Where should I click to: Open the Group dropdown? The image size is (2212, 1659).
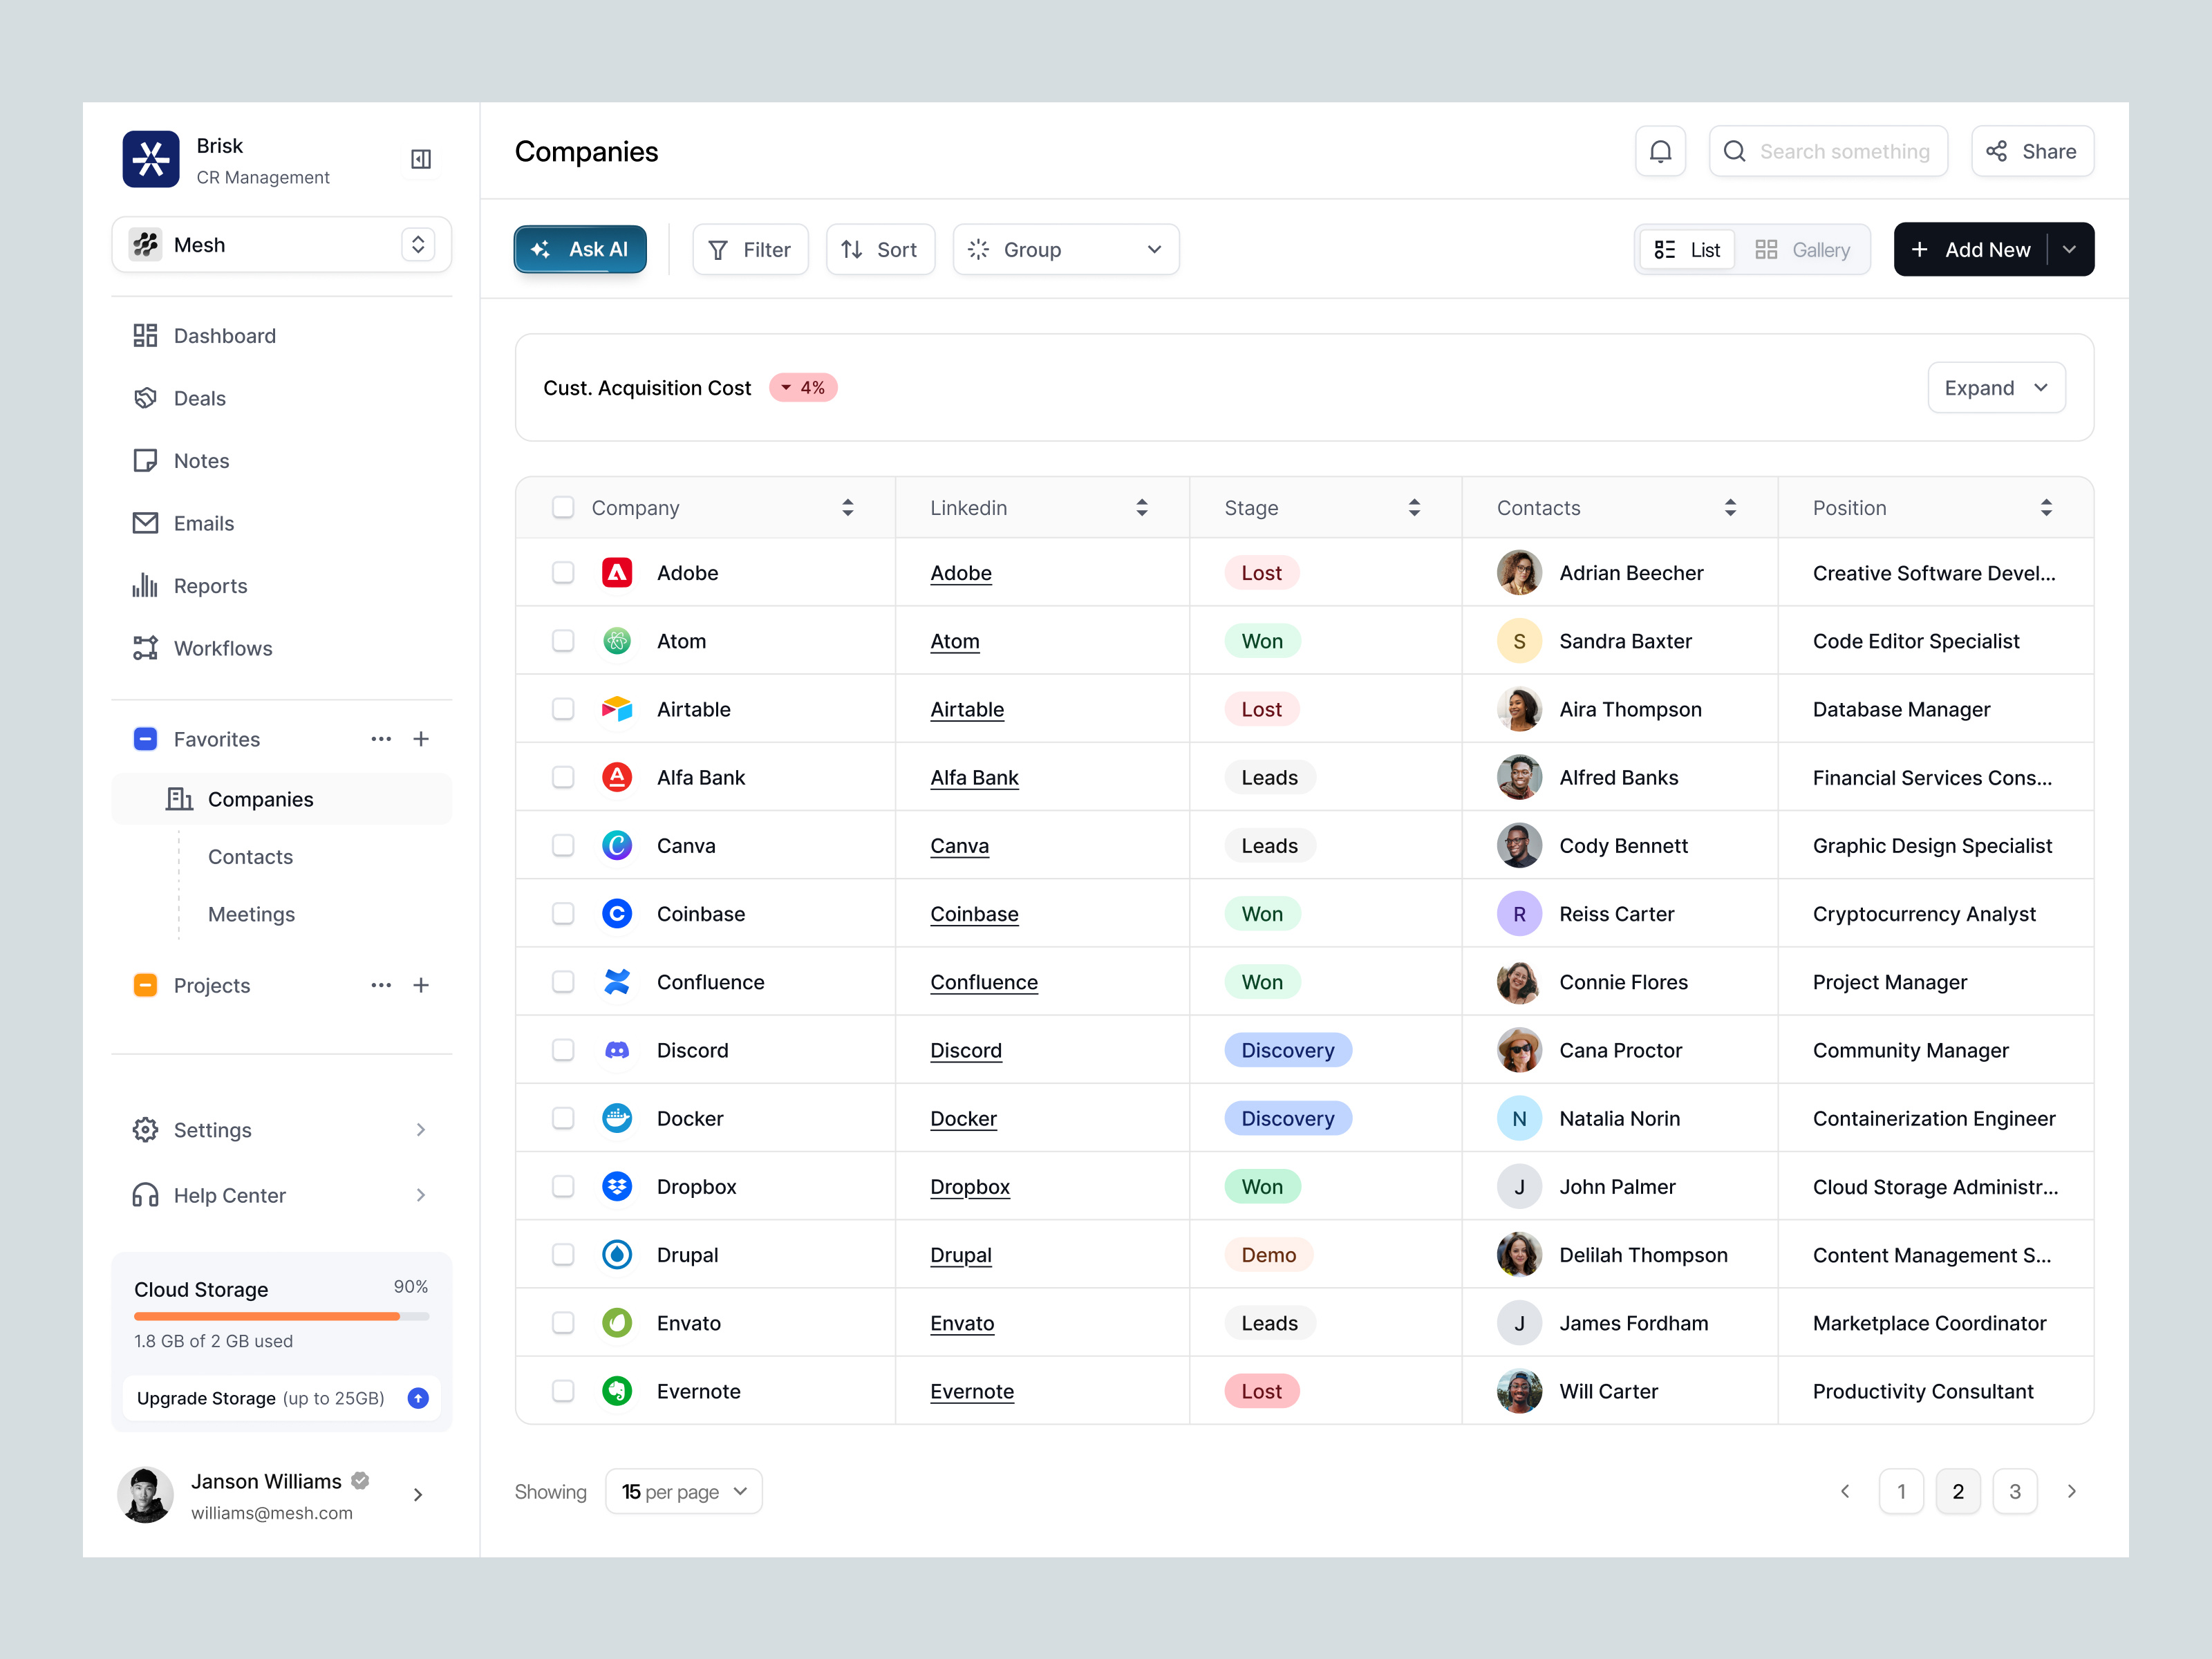(1065, 249)
